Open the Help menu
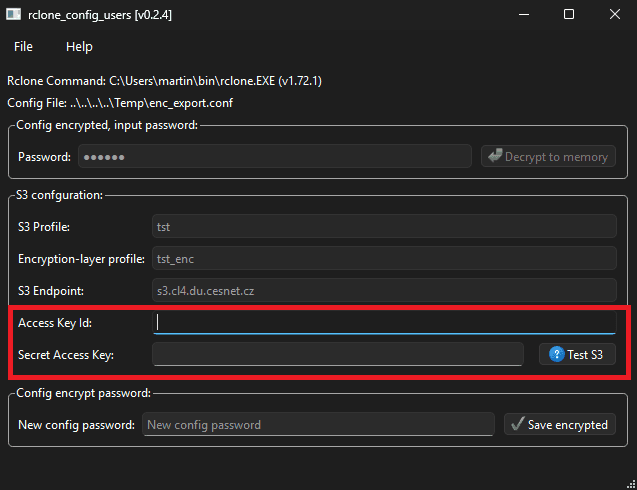 pos(79,47)
